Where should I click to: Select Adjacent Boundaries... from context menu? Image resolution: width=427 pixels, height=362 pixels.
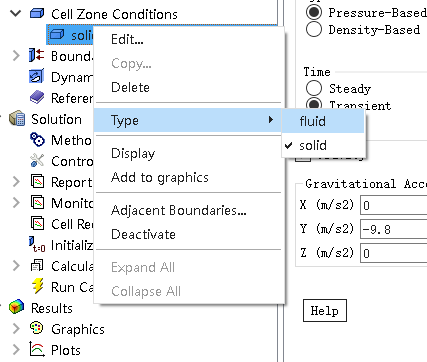point(179,210)
